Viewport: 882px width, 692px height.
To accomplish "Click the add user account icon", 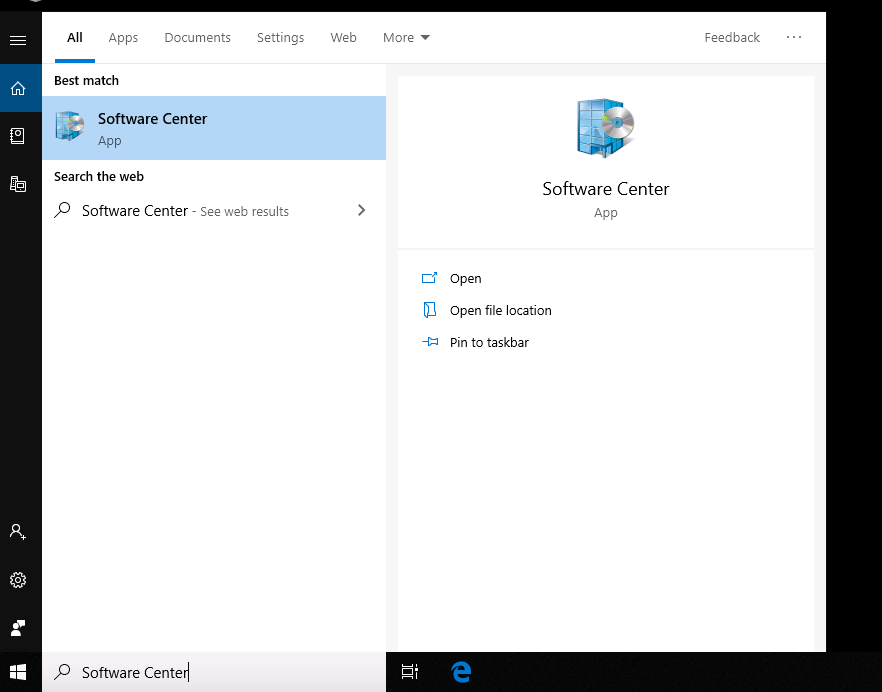I will click(x=18, y=532).
